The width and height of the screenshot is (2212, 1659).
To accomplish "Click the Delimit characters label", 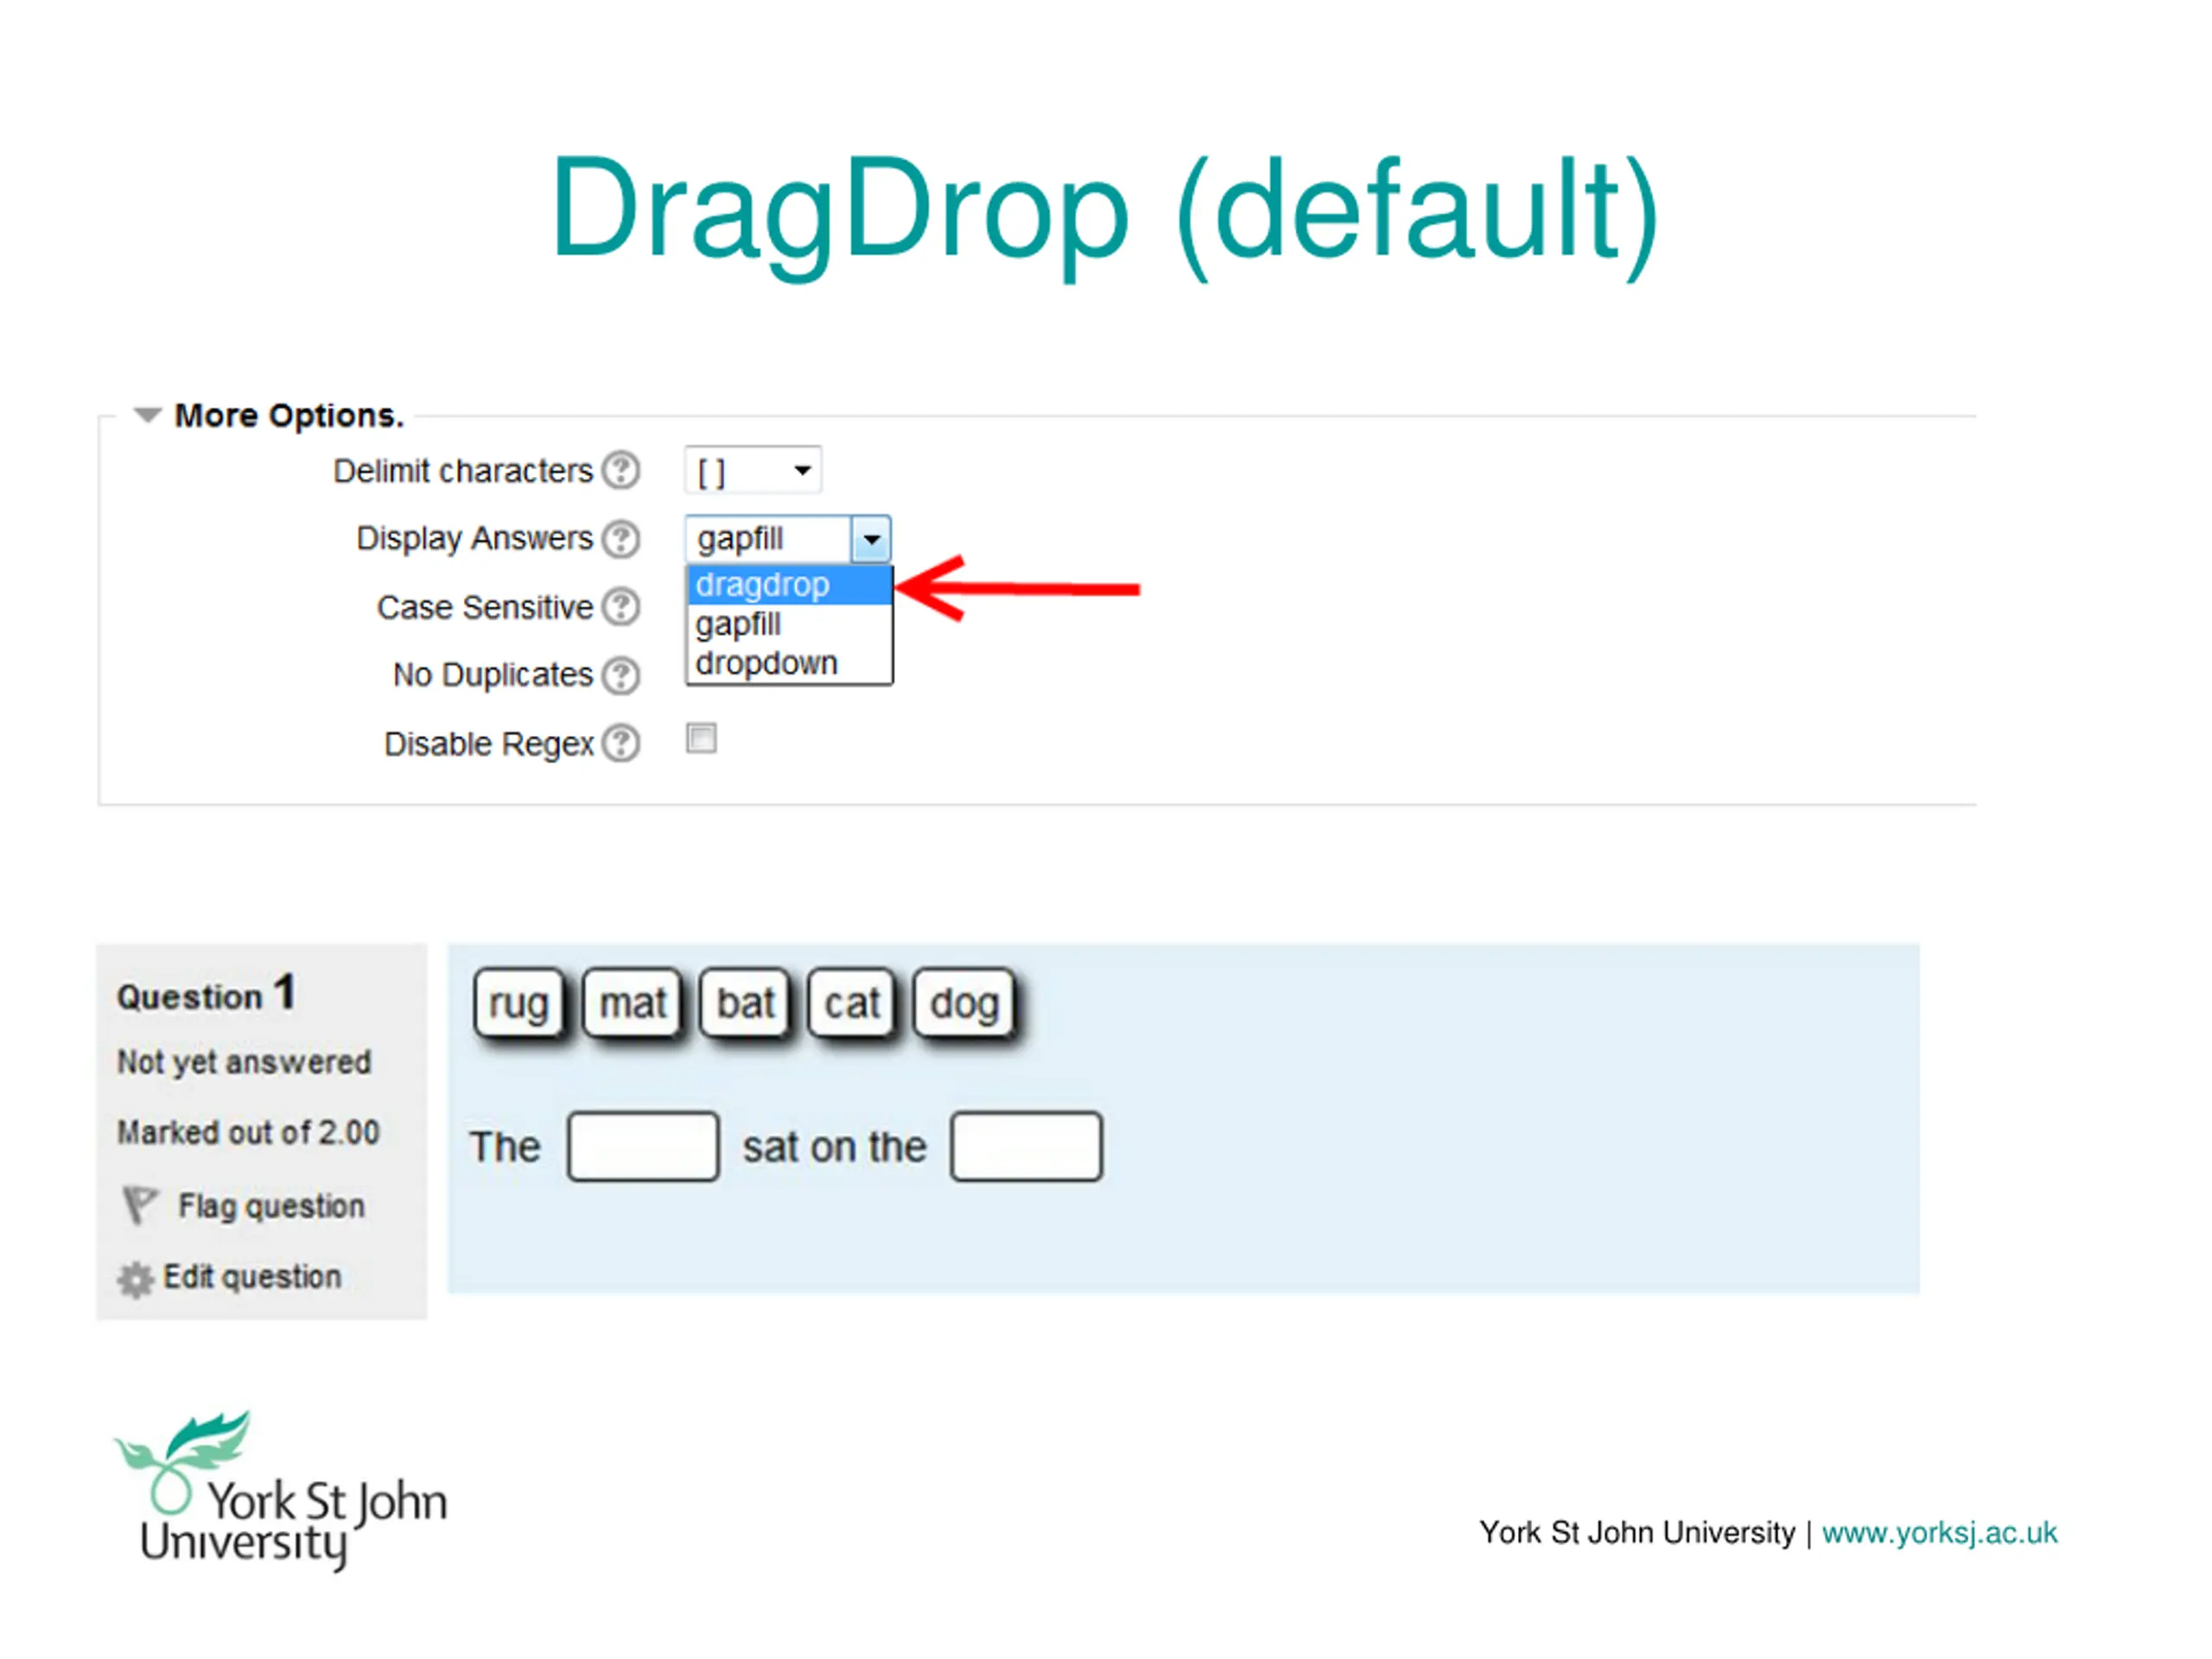I will click(463, 471).
